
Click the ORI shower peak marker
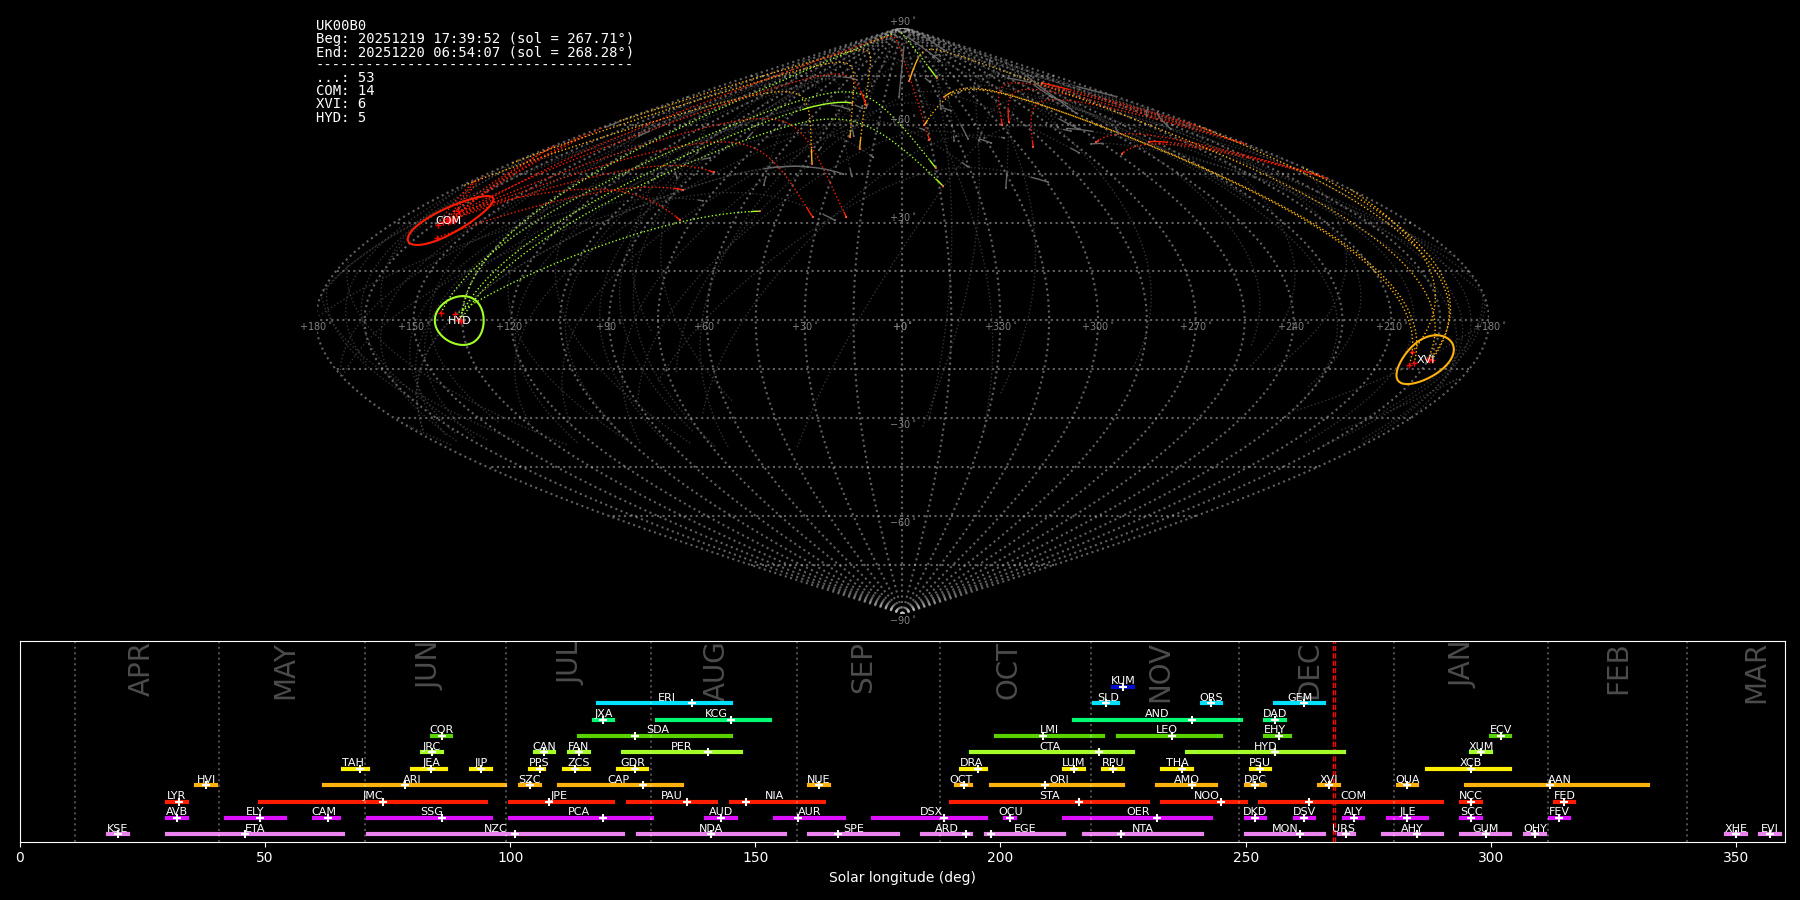coord(1045,785)
